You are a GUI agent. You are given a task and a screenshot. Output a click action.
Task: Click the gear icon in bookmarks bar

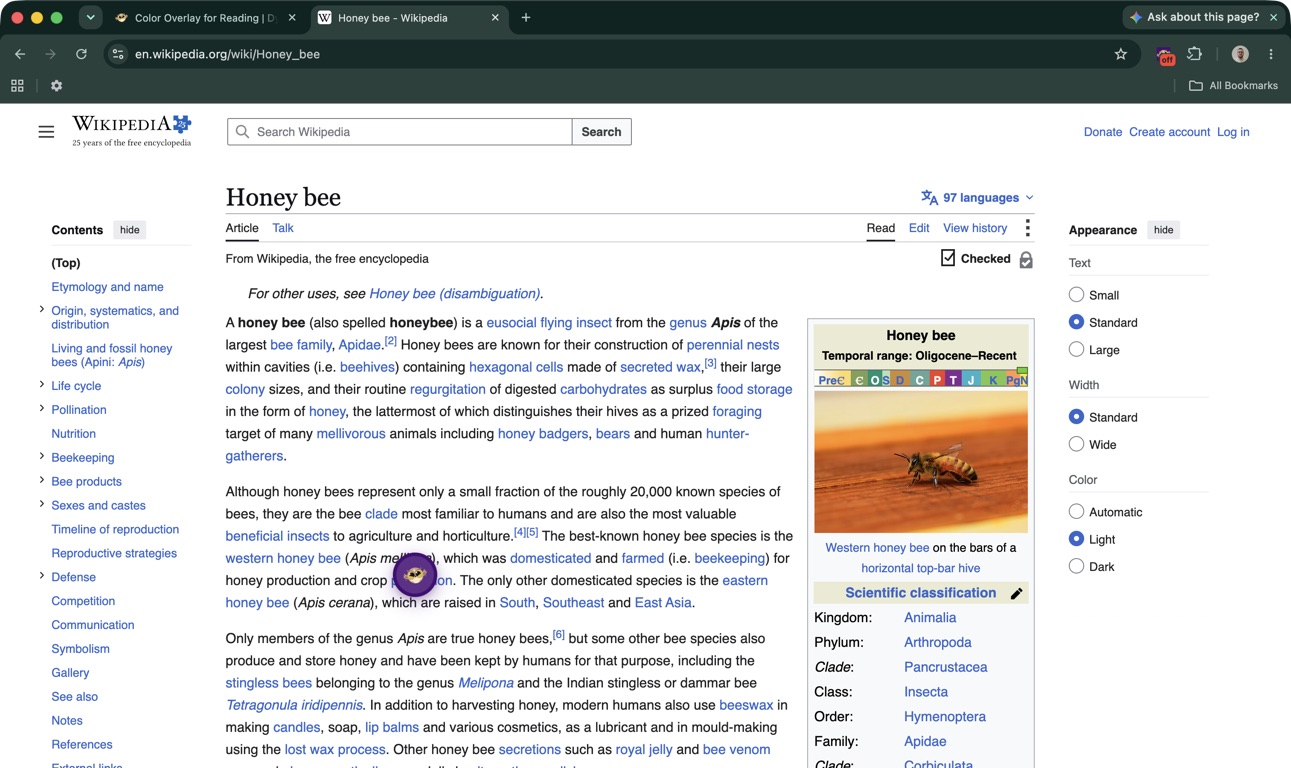point(56,86)
